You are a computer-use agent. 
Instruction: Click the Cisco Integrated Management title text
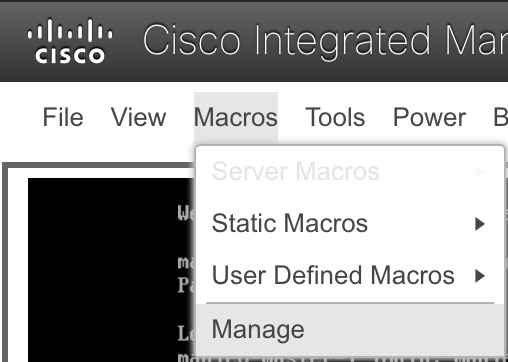[x=325, y=41]
